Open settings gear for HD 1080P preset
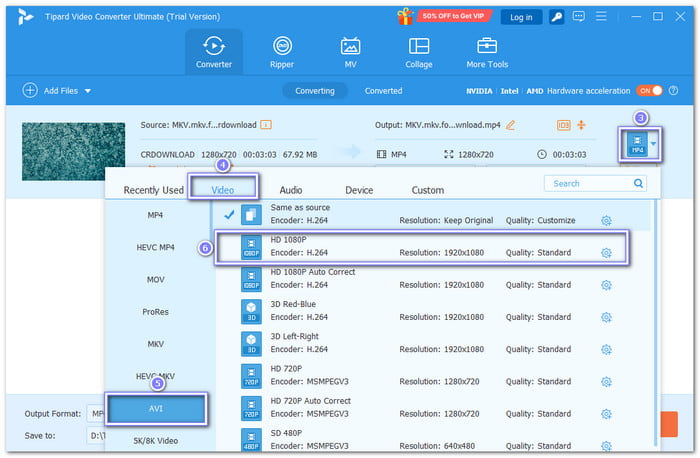Viewport: 700px width, 458px height. [x=606, y=253]
